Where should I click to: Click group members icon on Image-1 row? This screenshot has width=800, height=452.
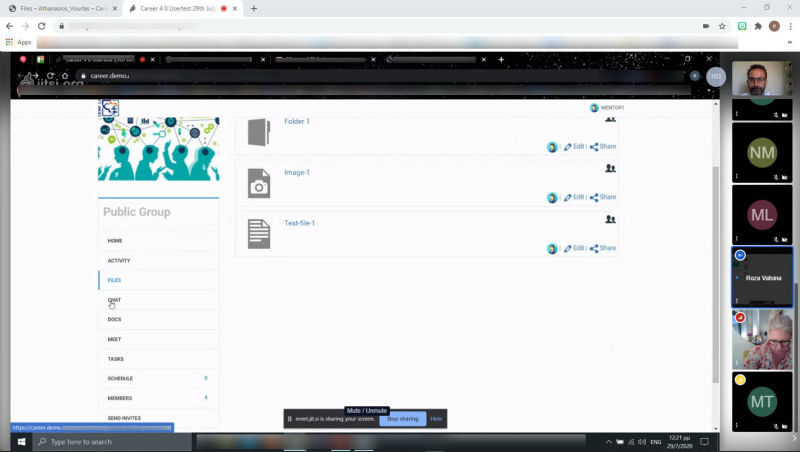click(x=610, y=169)
